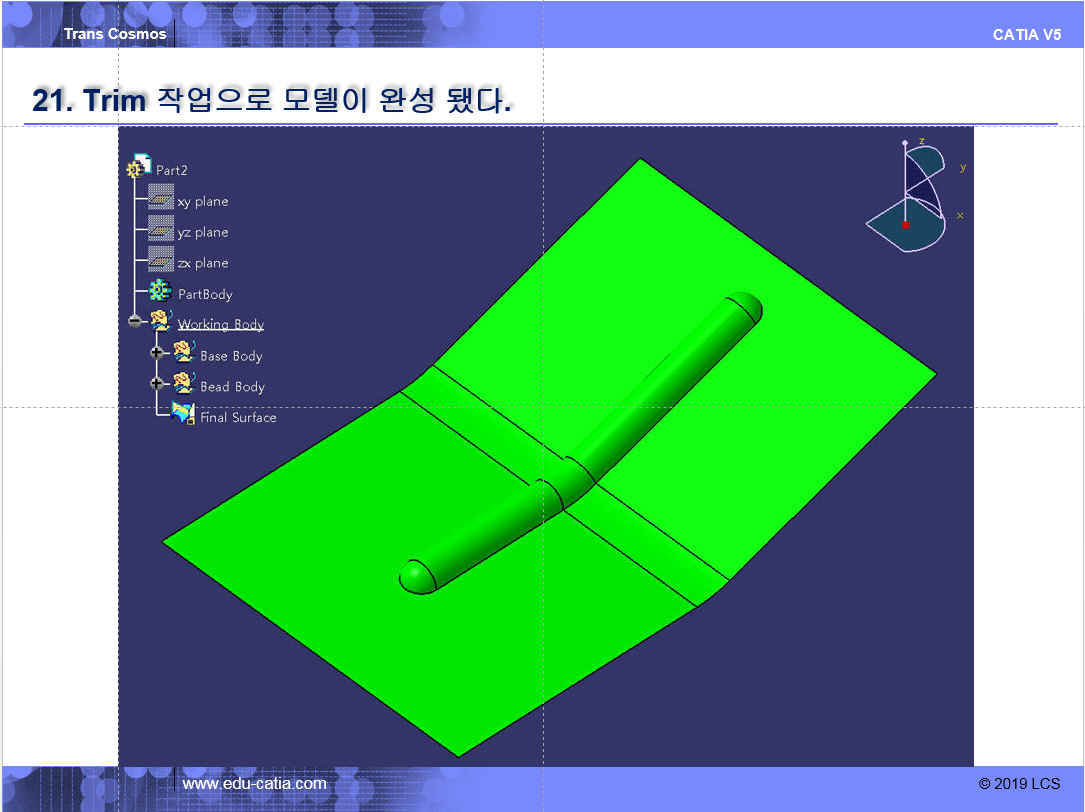Open the www.edu-catia.com link
This screenshot has height=812, width=1085.
(x=254, y=784)
